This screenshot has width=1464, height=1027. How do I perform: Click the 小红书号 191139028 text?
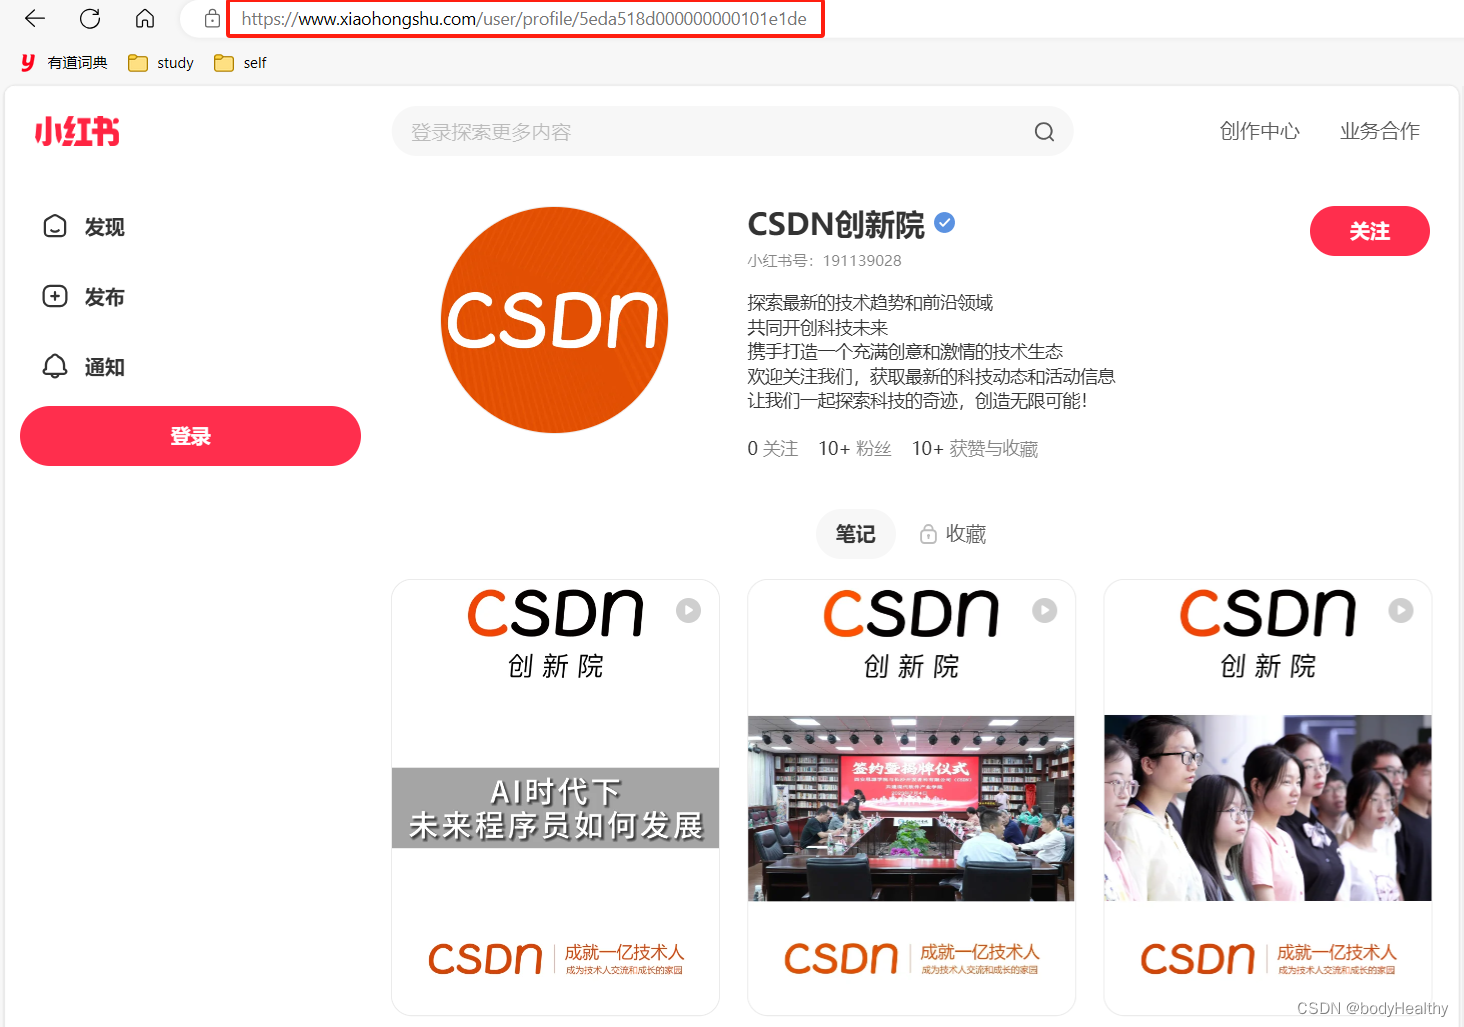click(824, 261)
